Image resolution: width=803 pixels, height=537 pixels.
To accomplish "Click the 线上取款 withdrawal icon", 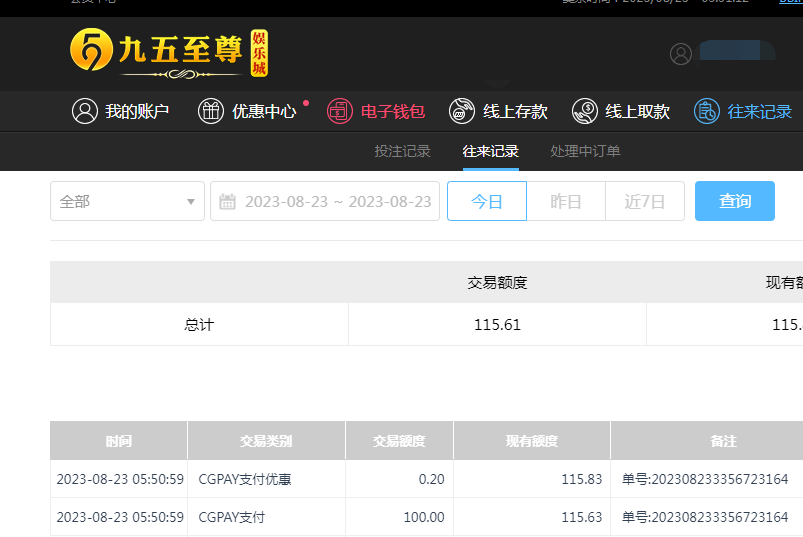I will click(585, 111).
